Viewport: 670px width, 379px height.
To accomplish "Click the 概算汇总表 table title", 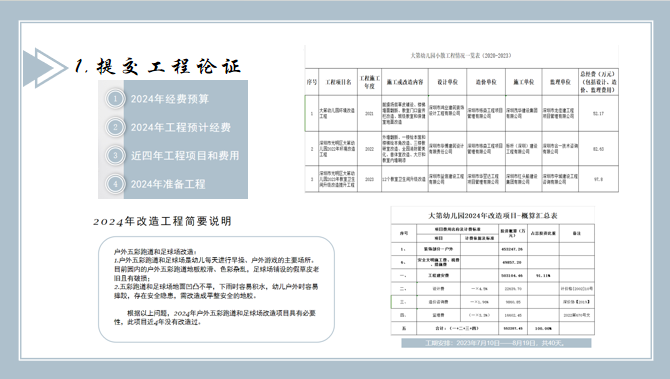I will click(493, 216).
